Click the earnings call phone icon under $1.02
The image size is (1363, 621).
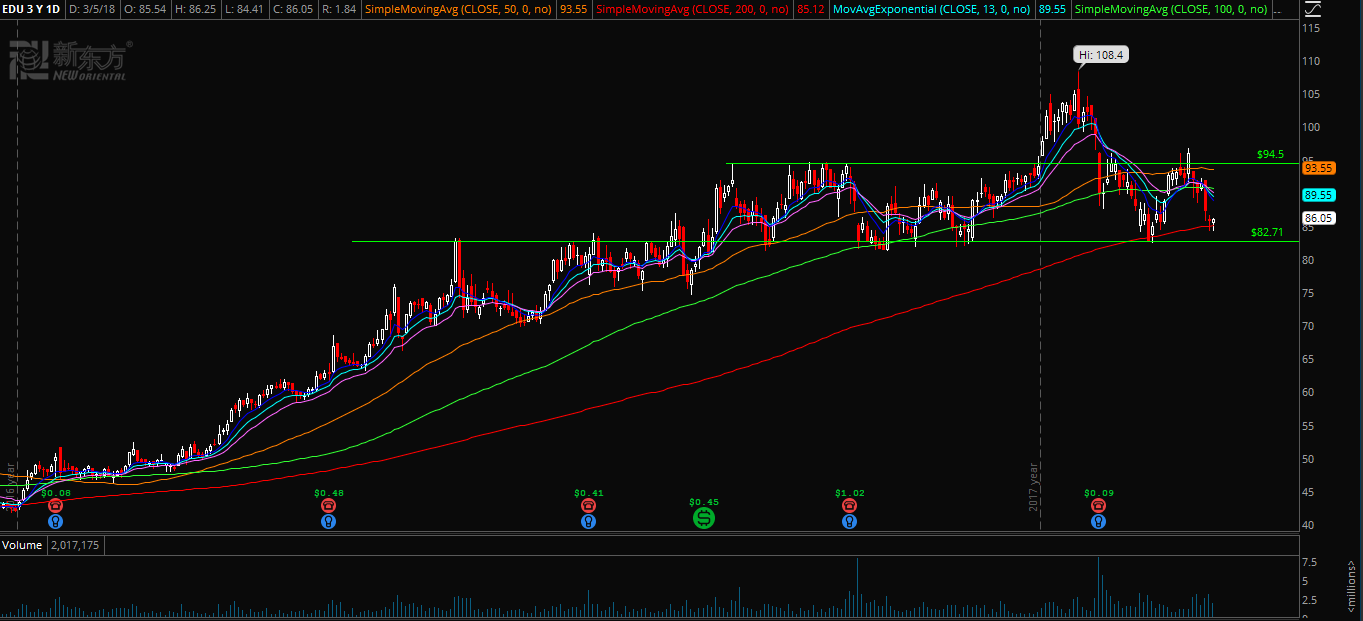point(849,506)
